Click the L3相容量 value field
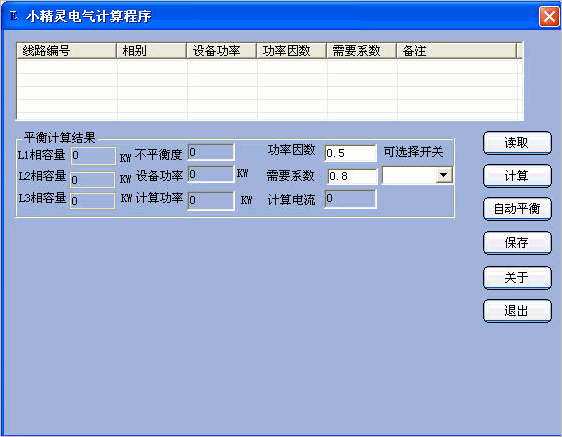This screenshot has height=437, width=562. tap(92, 200)
